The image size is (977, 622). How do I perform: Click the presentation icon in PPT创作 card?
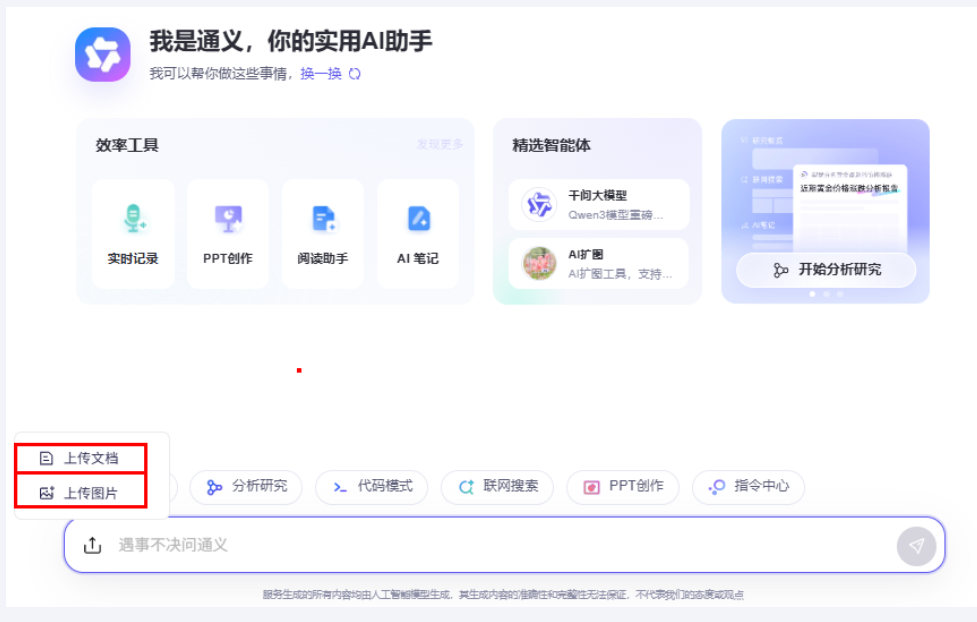pyautogui.click(x=229, y=219)
